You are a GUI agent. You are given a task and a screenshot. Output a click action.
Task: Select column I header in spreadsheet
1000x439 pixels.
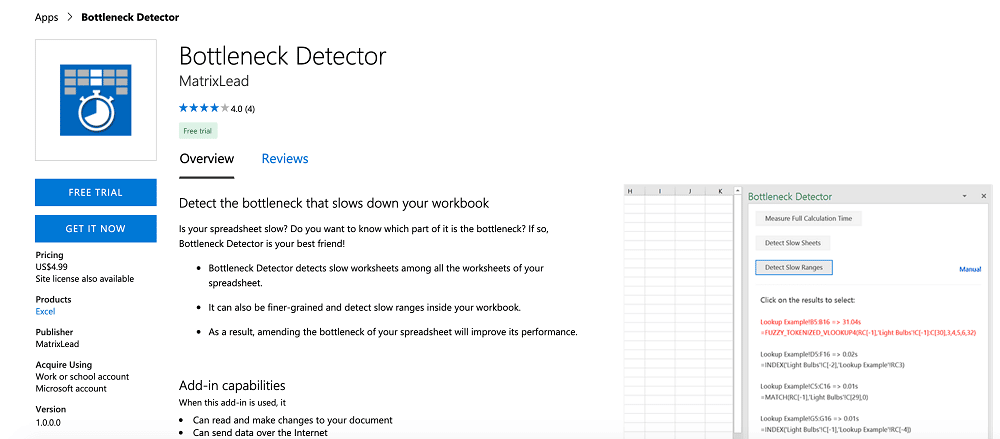pyautogui.click(x=659, y=190)
